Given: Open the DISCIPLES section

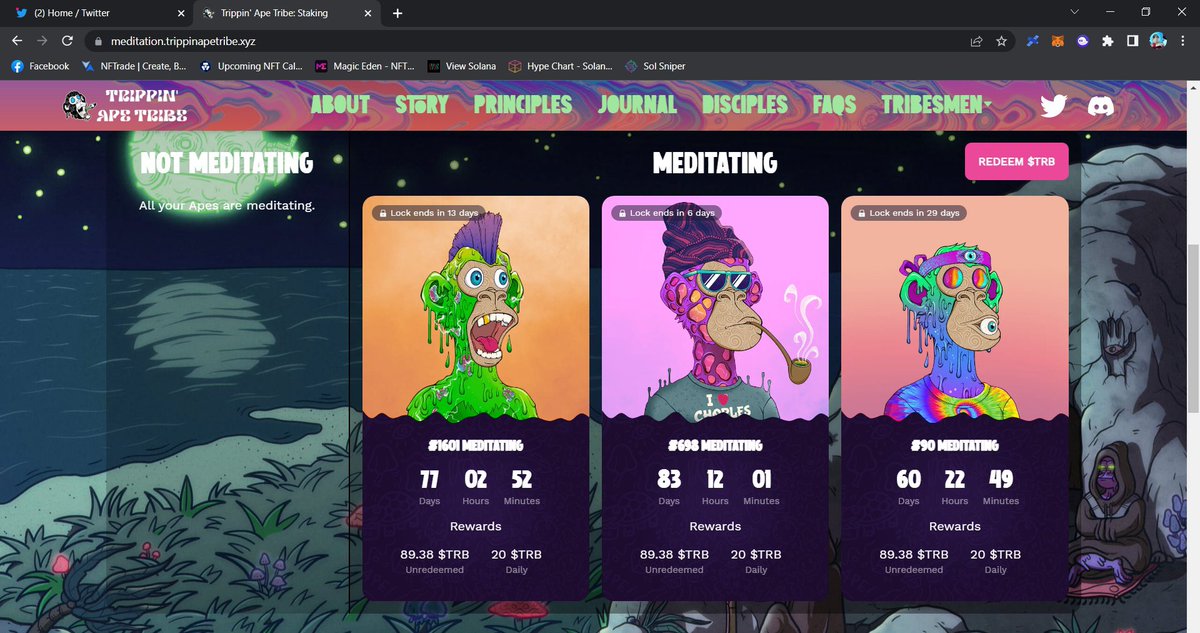Looking at the screenshot, I should (x=745, y=105).
